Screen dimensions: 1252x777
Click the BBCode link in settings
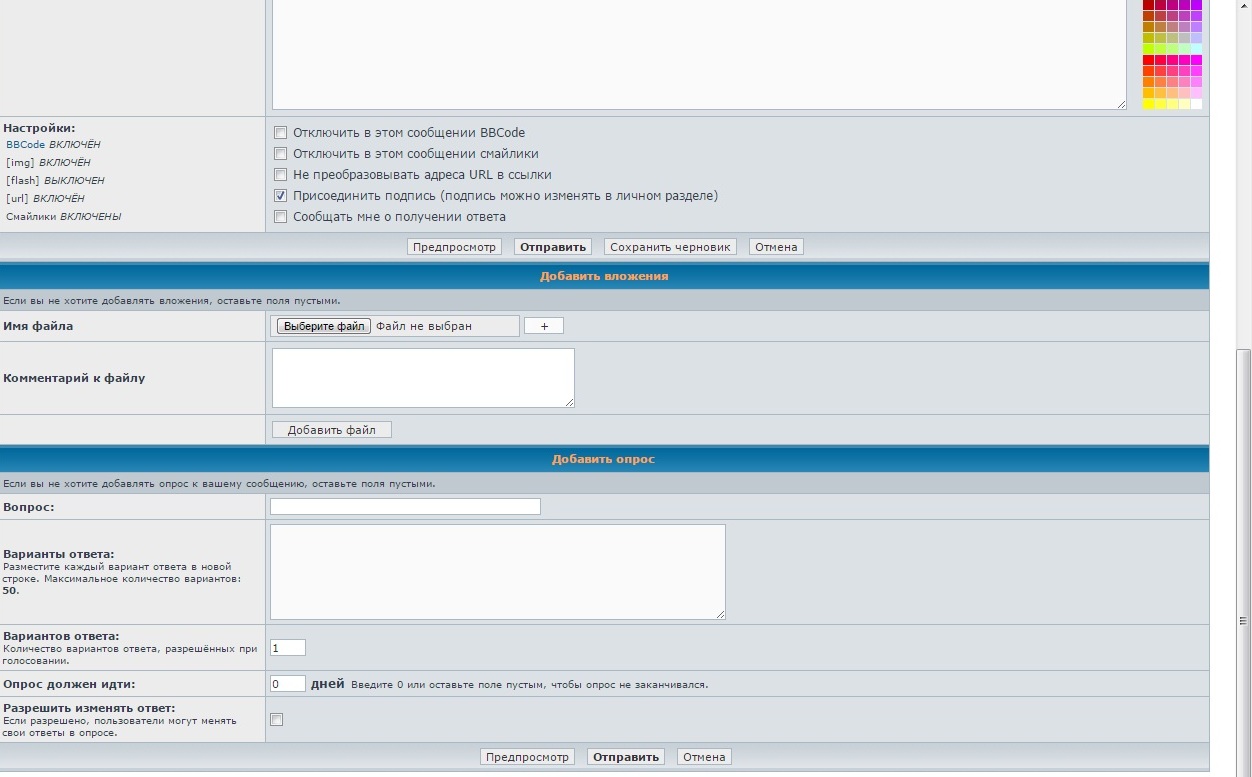coord(25,145)
